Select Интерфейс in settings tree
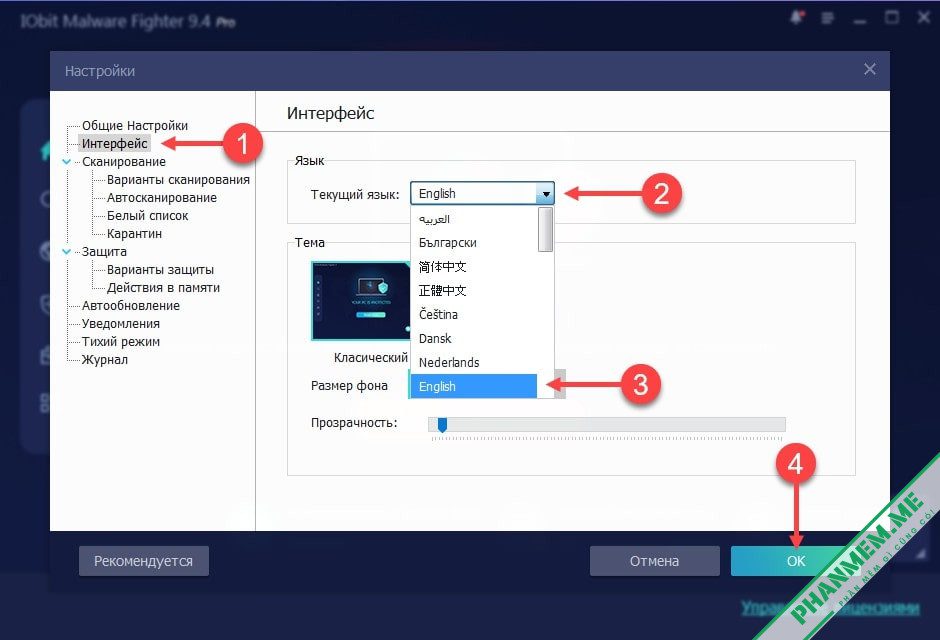 coord(115,144)
